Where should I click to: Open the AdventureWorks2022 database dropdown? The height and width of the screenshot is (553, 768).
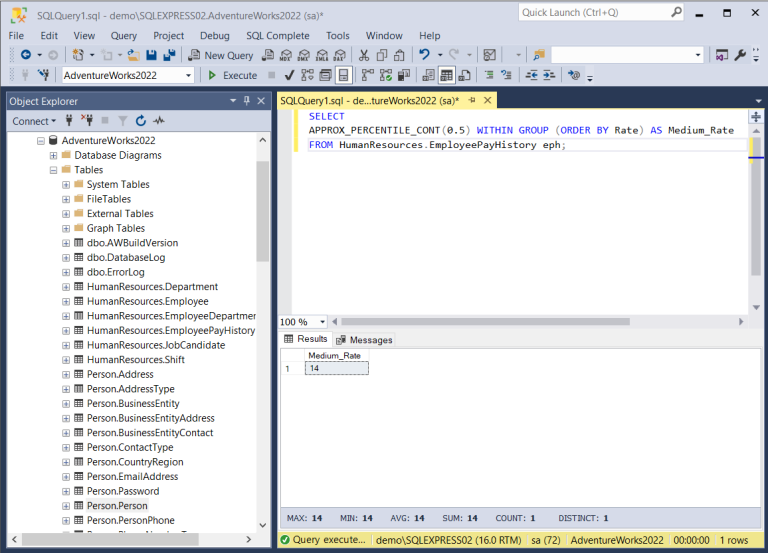(189, 75)
